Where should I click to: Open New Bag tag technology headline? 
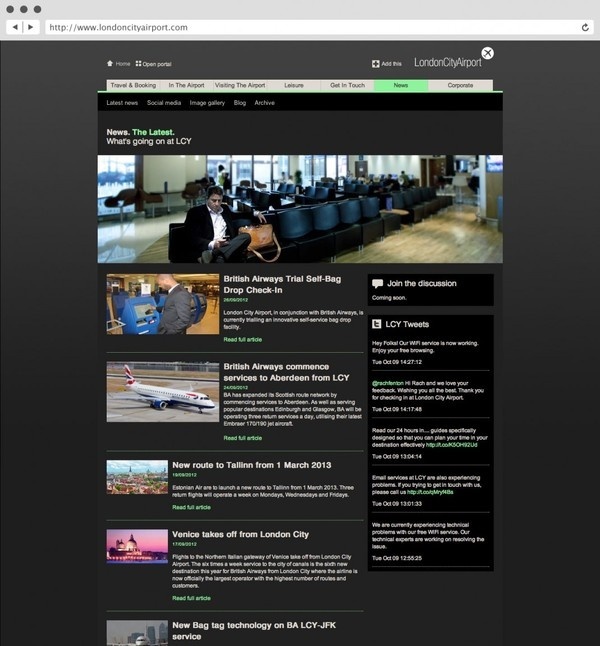coord(254,631)
